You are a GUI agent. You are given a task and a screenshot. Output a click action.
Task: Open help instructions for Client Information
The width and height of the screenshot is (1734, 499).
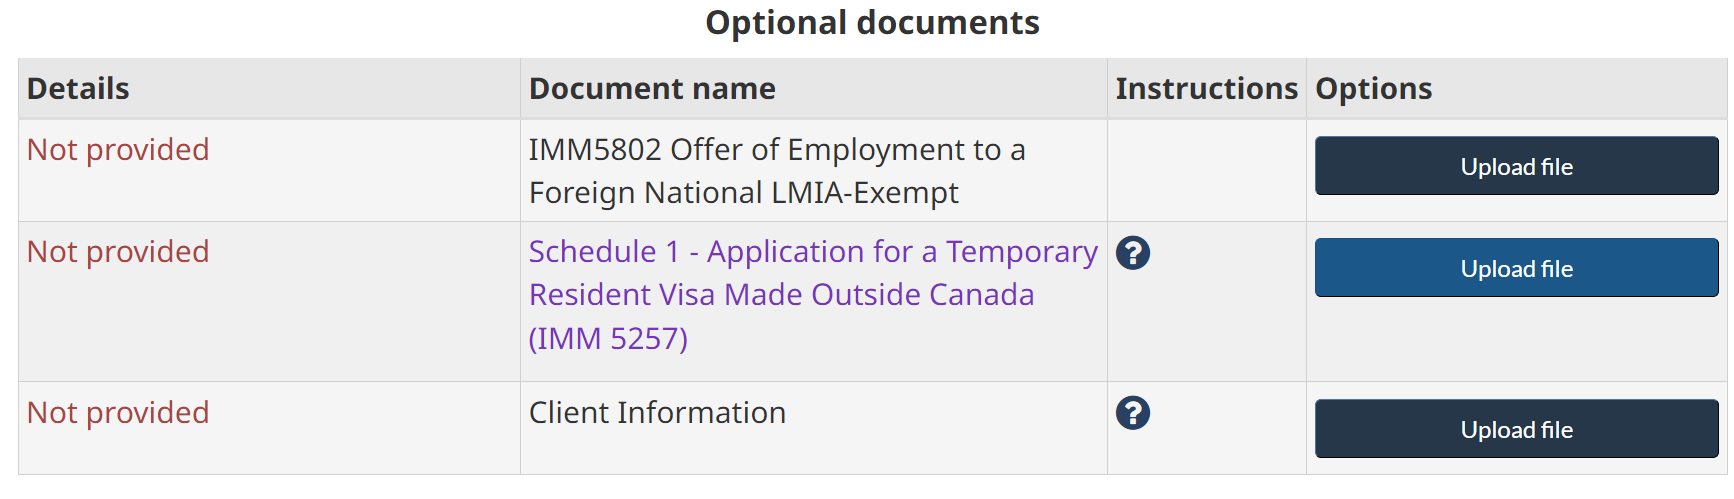tap(1132, 413)
